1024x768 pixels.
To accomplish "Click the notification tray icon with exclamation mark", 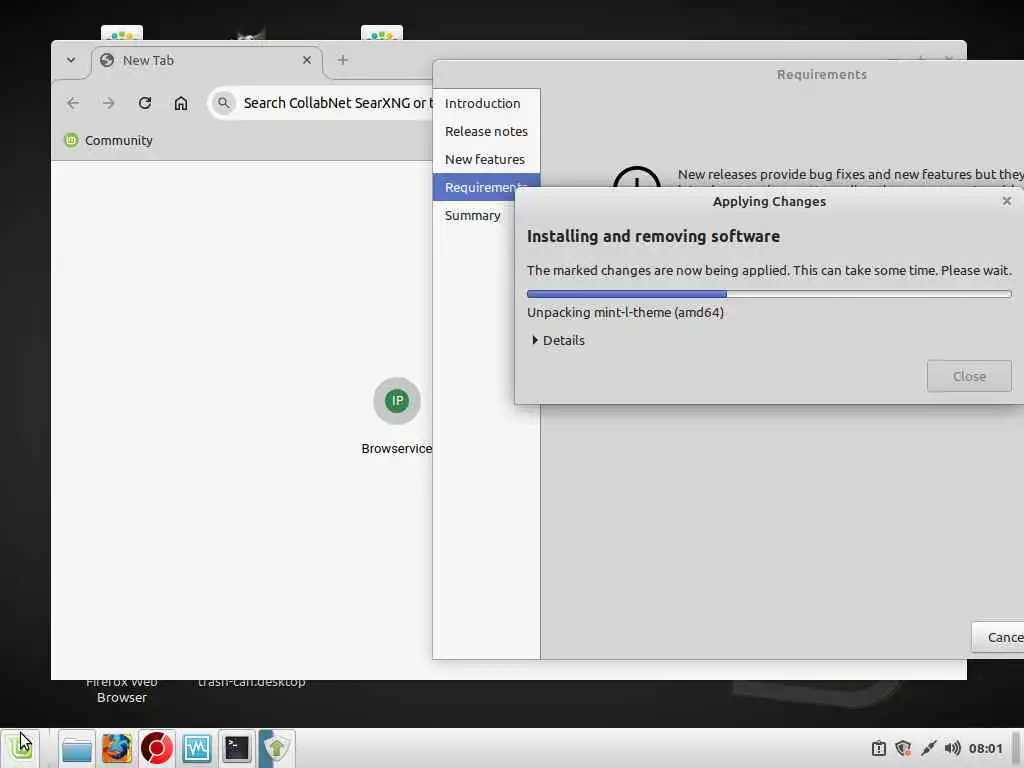I will (x=879, y=748).
